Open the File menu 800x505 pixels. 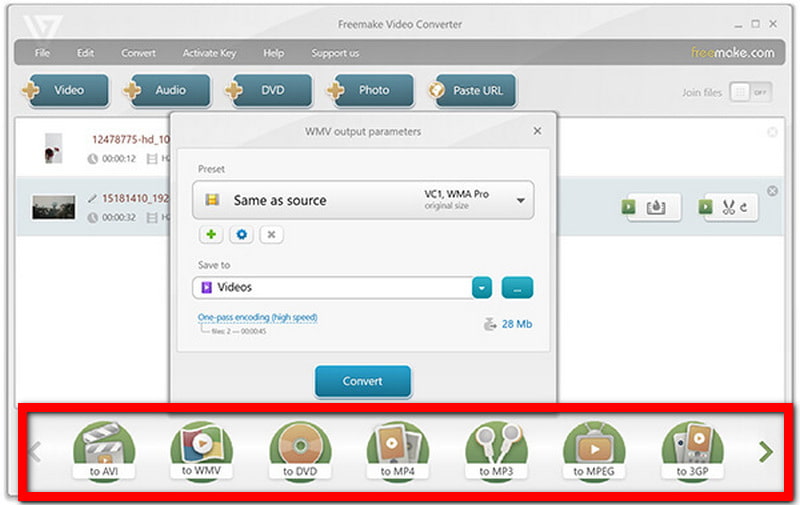[42, 53]
